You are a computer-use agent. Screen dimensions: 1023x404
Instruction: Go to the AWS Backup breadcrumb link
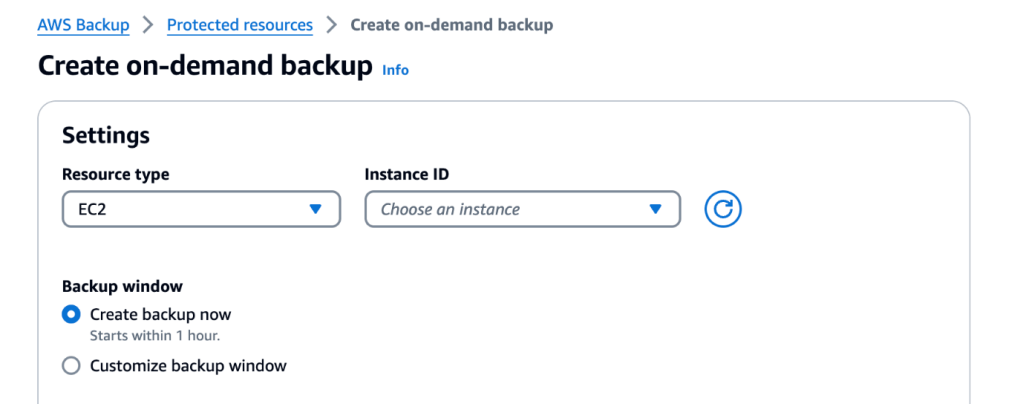coord(83,25)
